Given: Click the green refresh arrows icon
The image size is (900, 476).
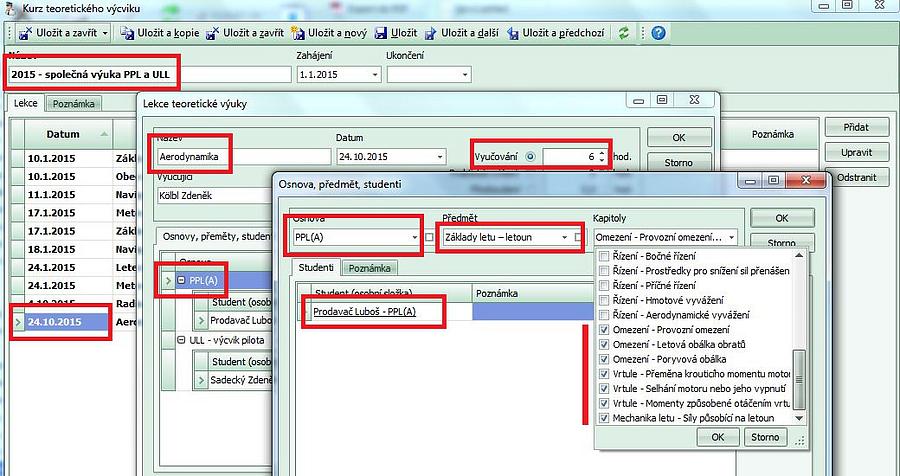Looking at the screenshot, I should [x=624, y=33].
